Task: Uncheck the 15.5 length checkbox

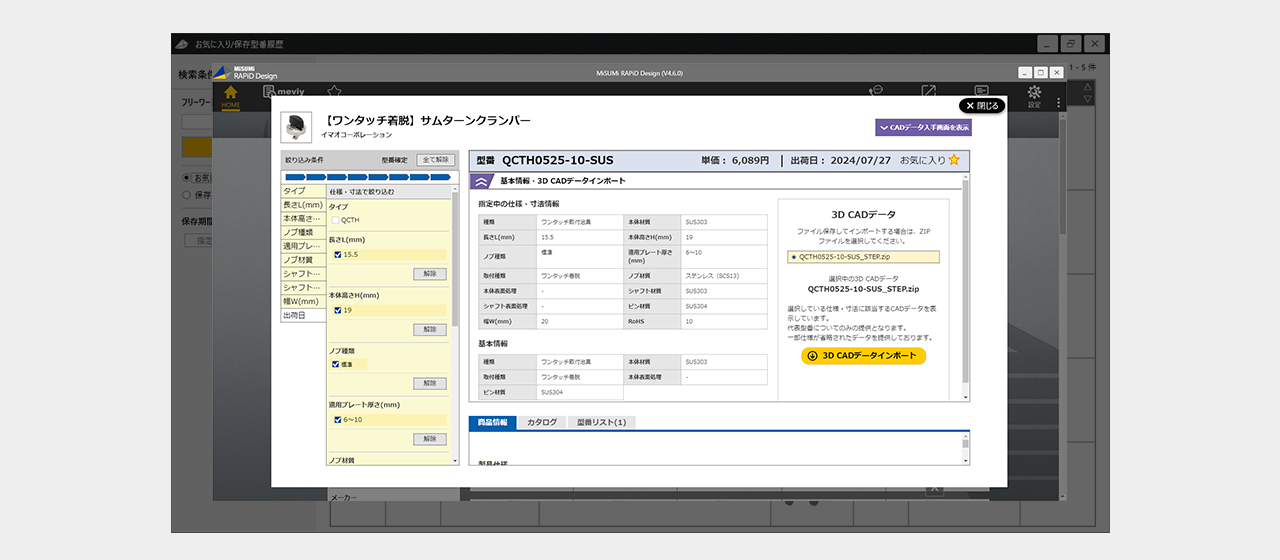Action: tap(338, 255)
